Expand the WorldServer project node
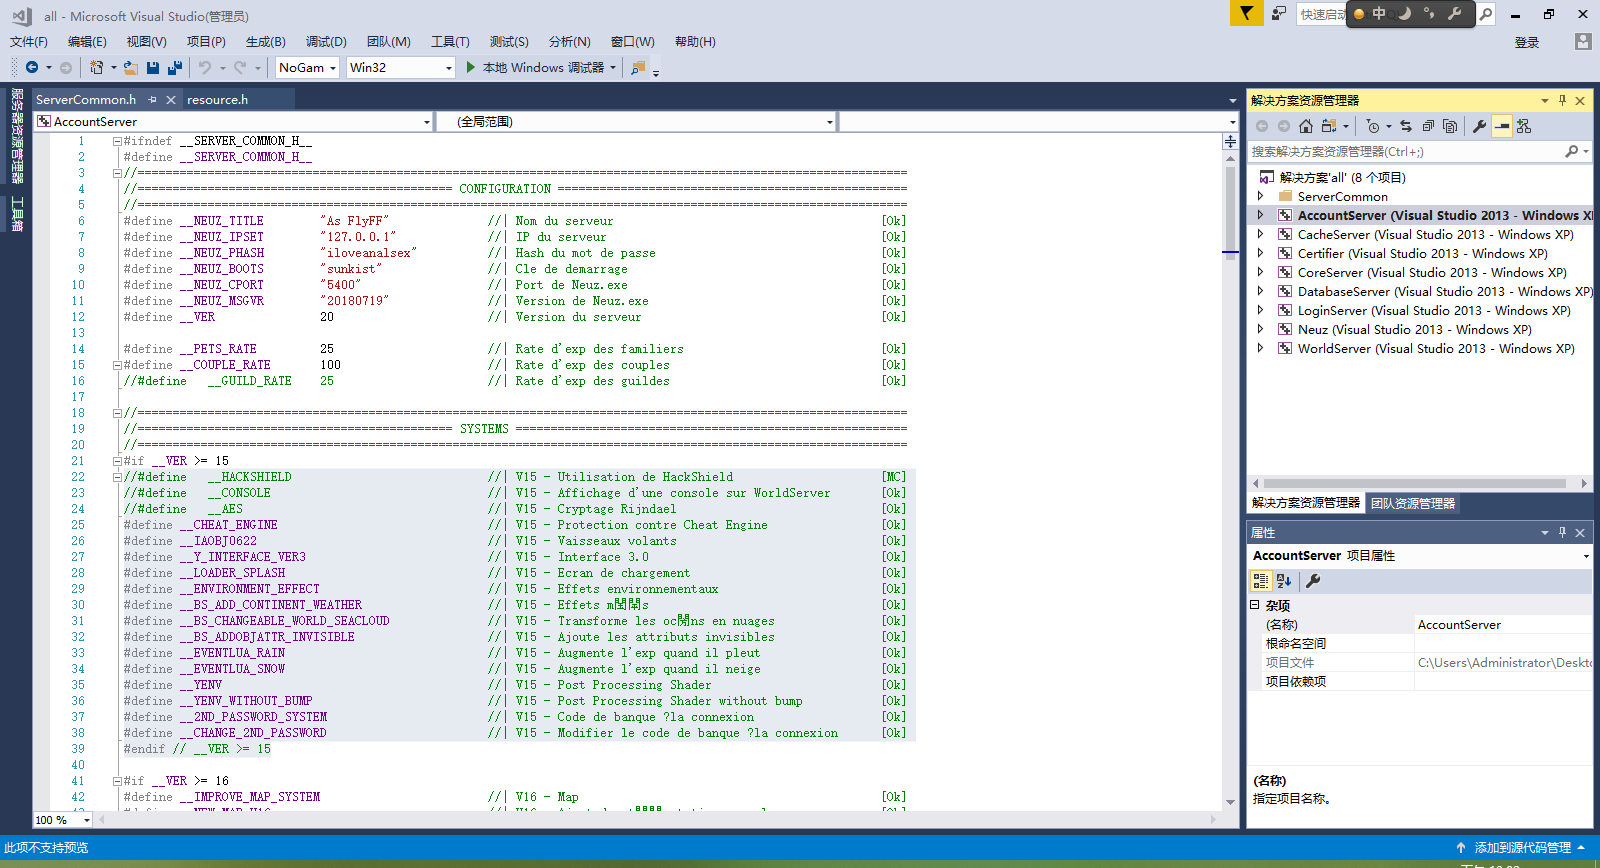The height and width of the screenshot is (868, 1600). point(1260,349)
